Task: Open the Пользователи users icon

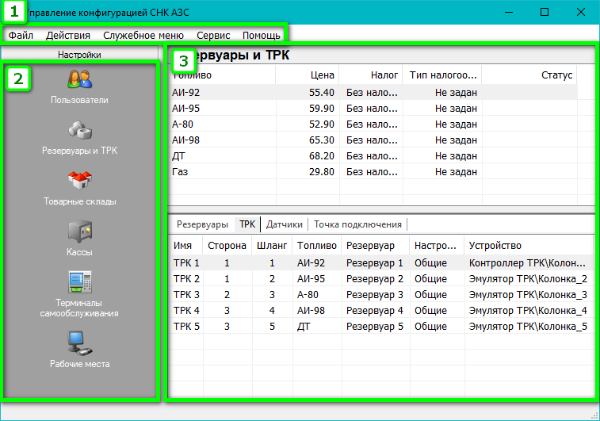Action: [79, 80]
